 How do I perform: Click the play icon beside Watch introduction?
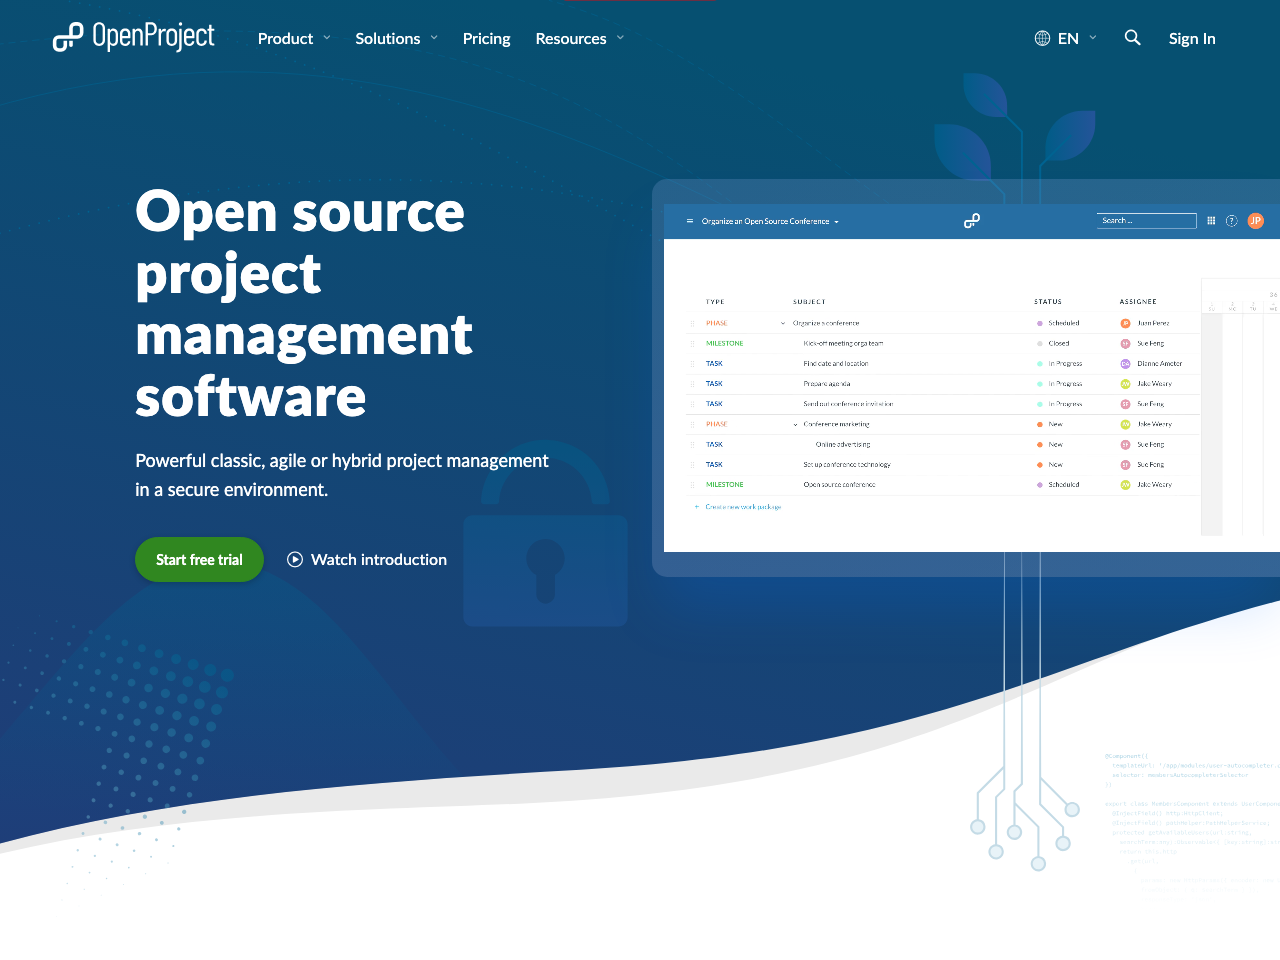(x=295, y=559)
